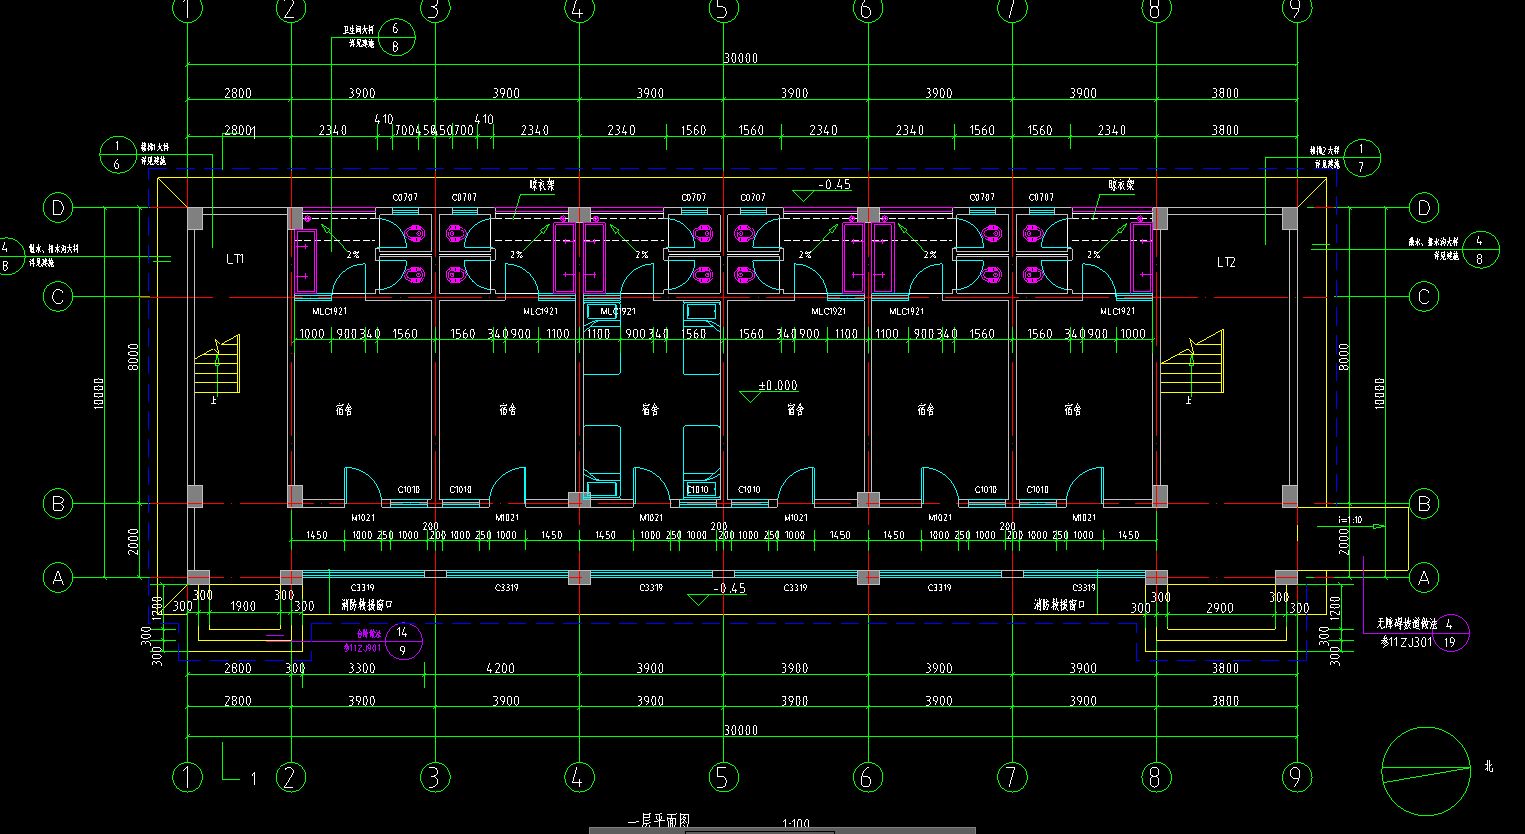This screenshot has height=834, width=1525.
Task: Select the LT2 stairwell label
Action: pos(1226,263)
